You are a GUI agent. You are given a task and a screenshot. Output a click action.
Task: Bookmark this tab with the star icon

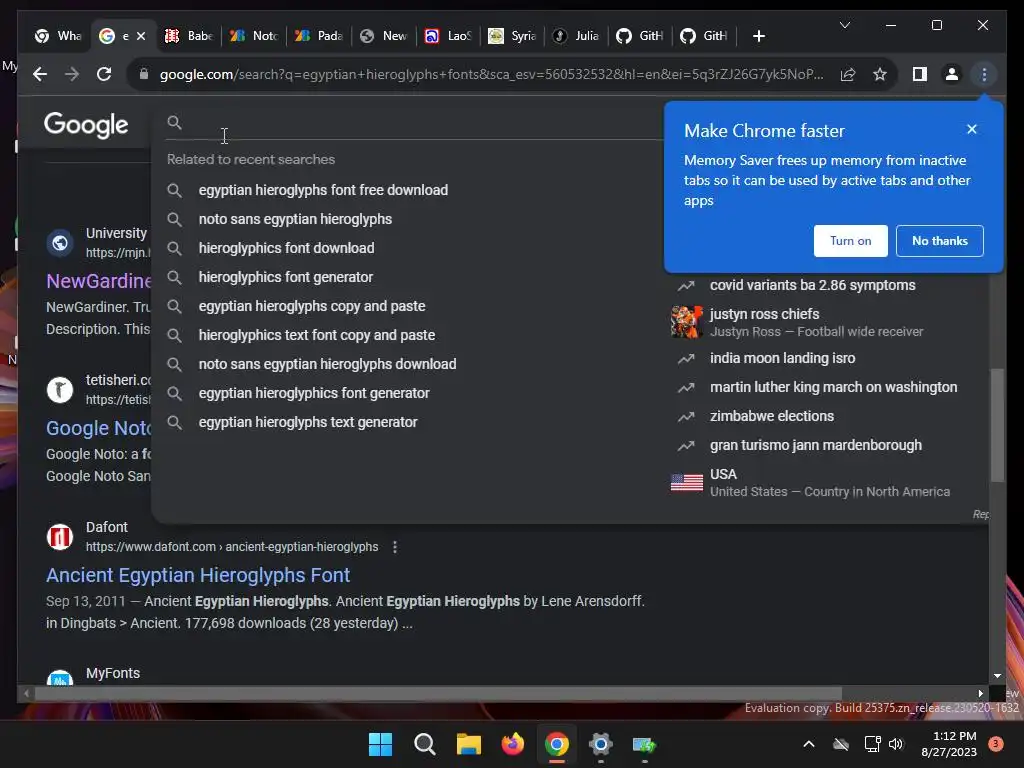pyautogui.click(x=880, y=74)
